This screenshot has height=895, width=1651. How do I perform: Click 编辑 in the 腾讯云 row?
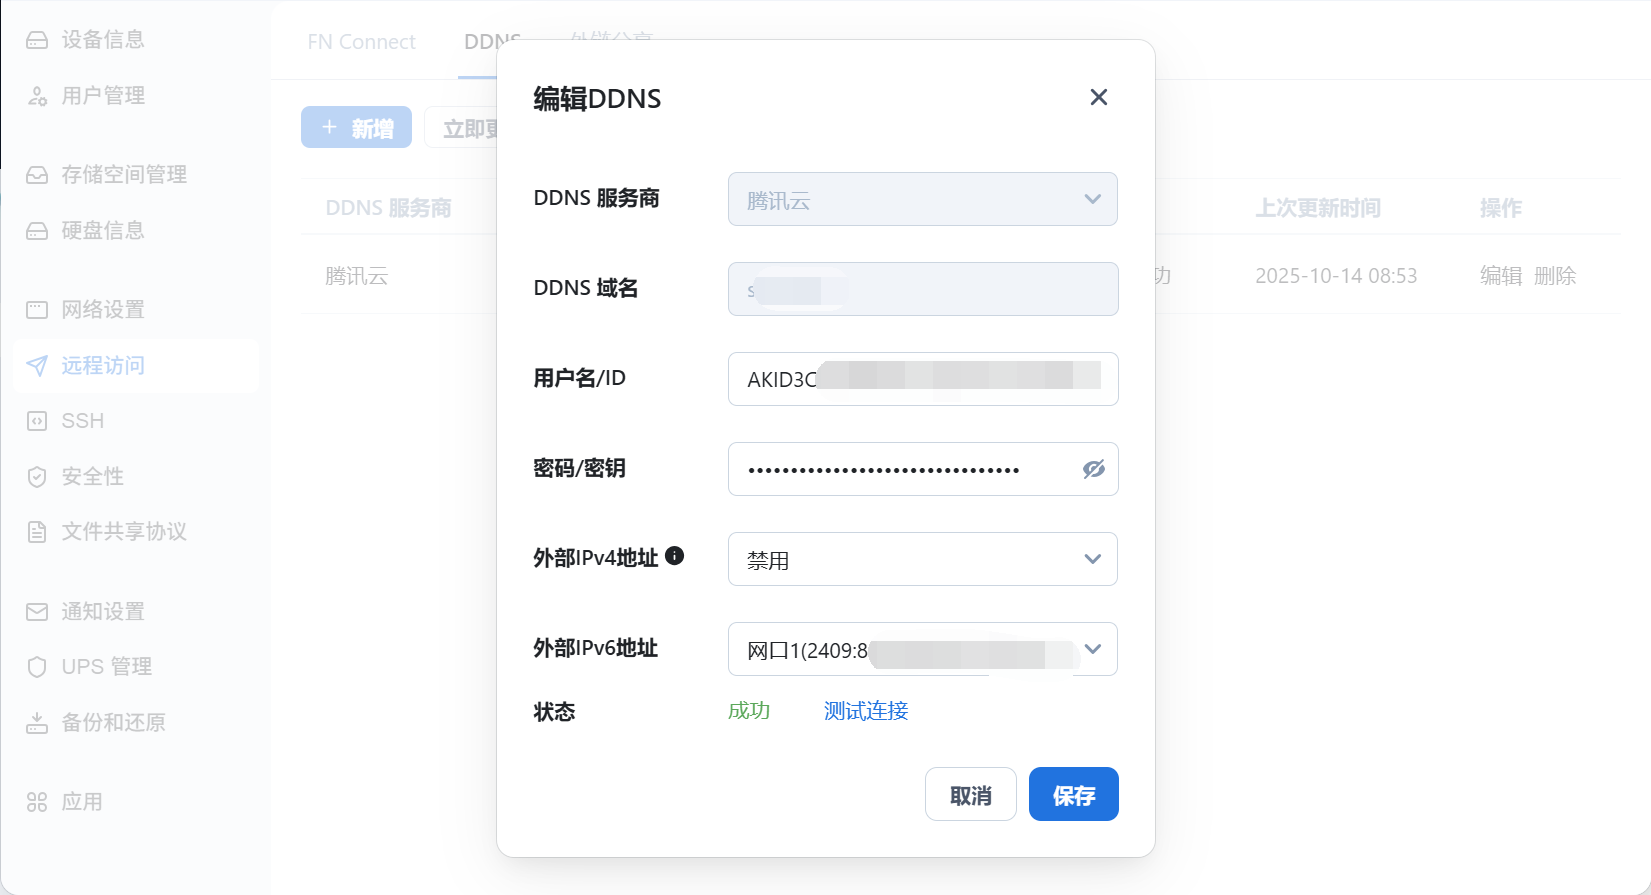point(1501,276)
